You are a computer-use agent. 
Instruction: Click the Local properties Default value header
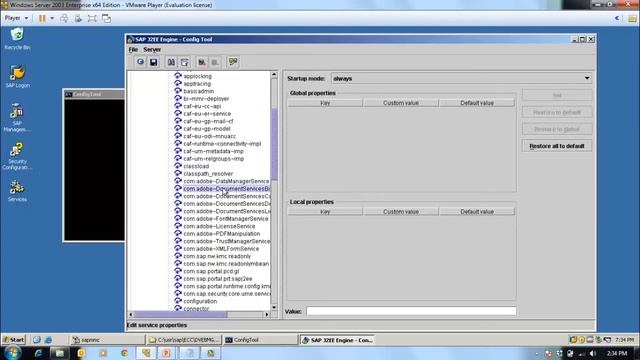pos(477,211)
